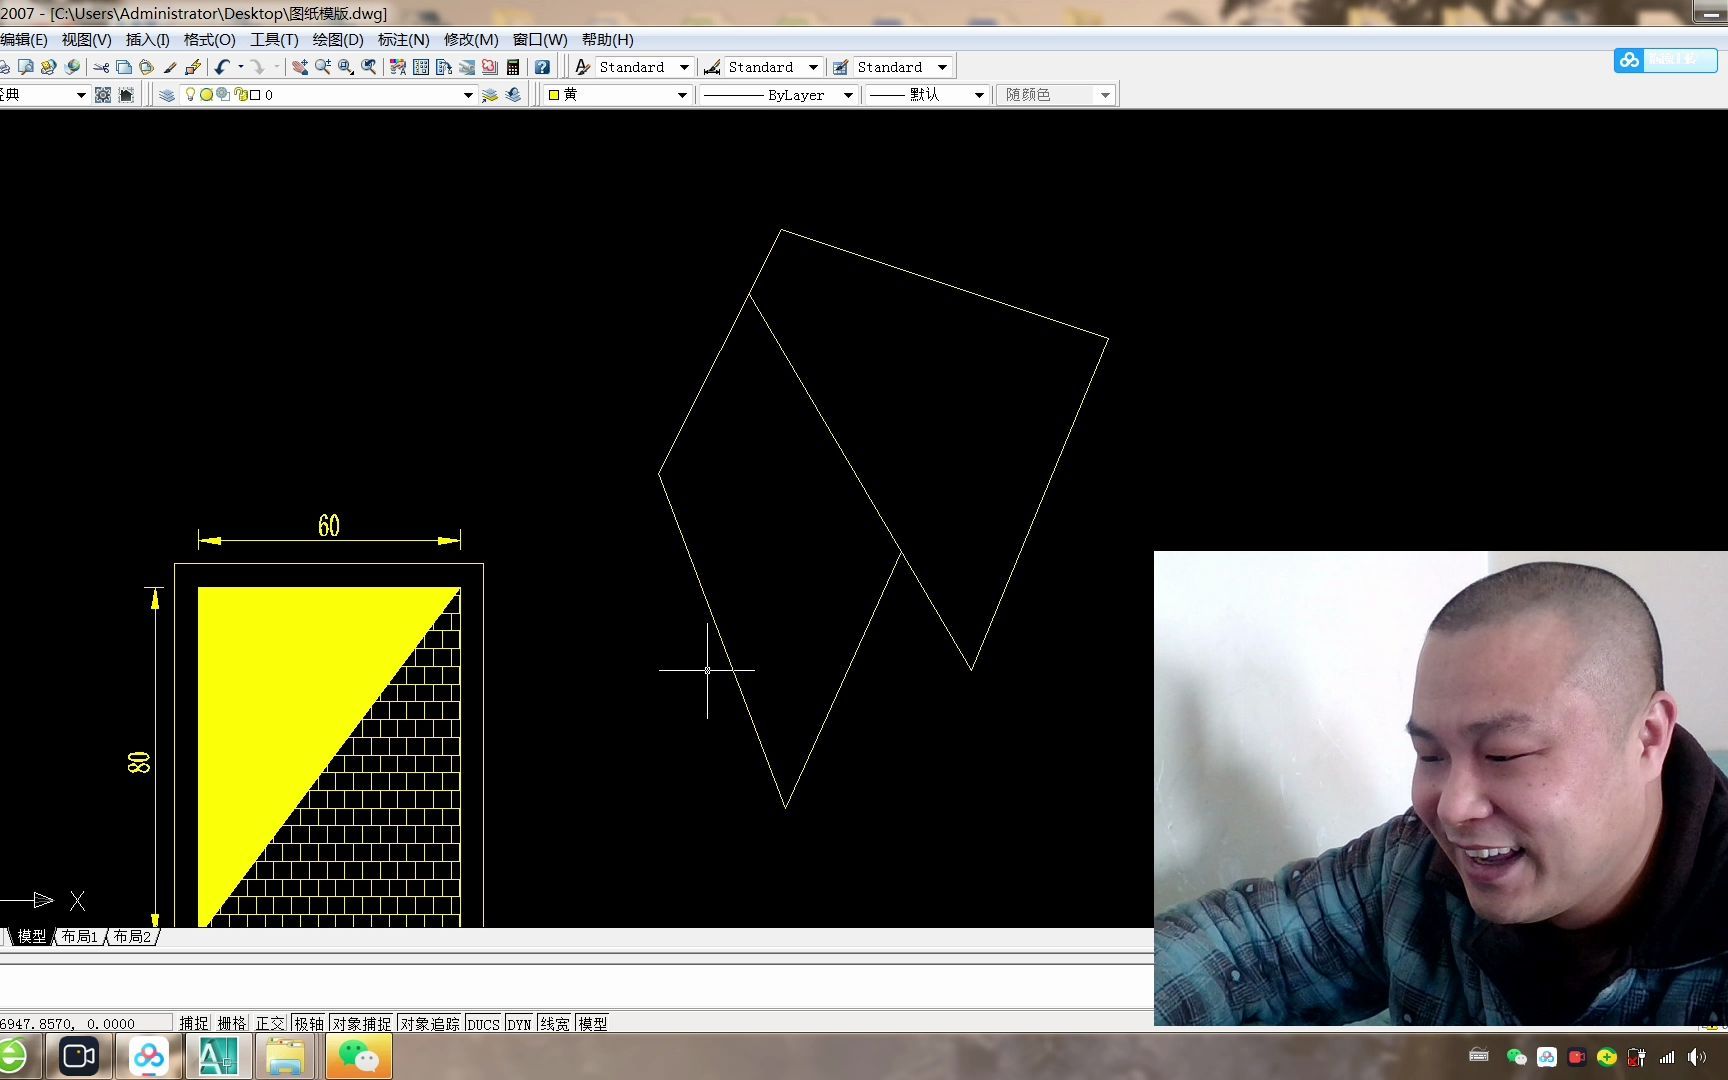
Task: Open the DesignCenter icon
Action: click(x=421, y=67)
